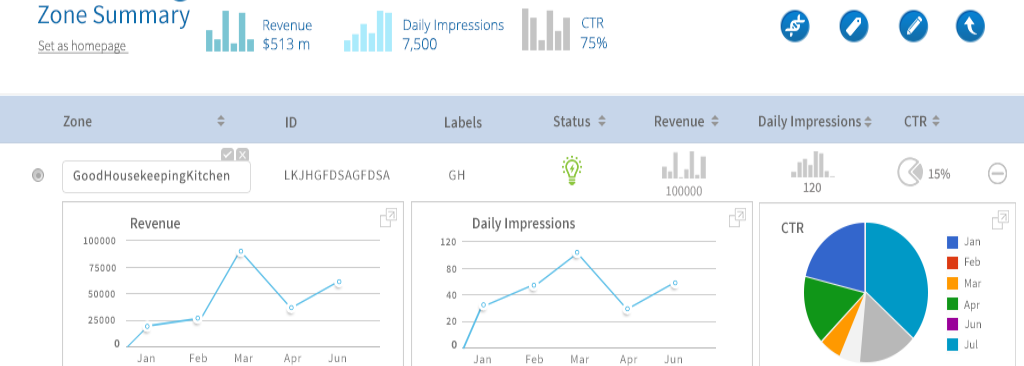Click the minus collapse icon for row

click(x=997, y=174)
